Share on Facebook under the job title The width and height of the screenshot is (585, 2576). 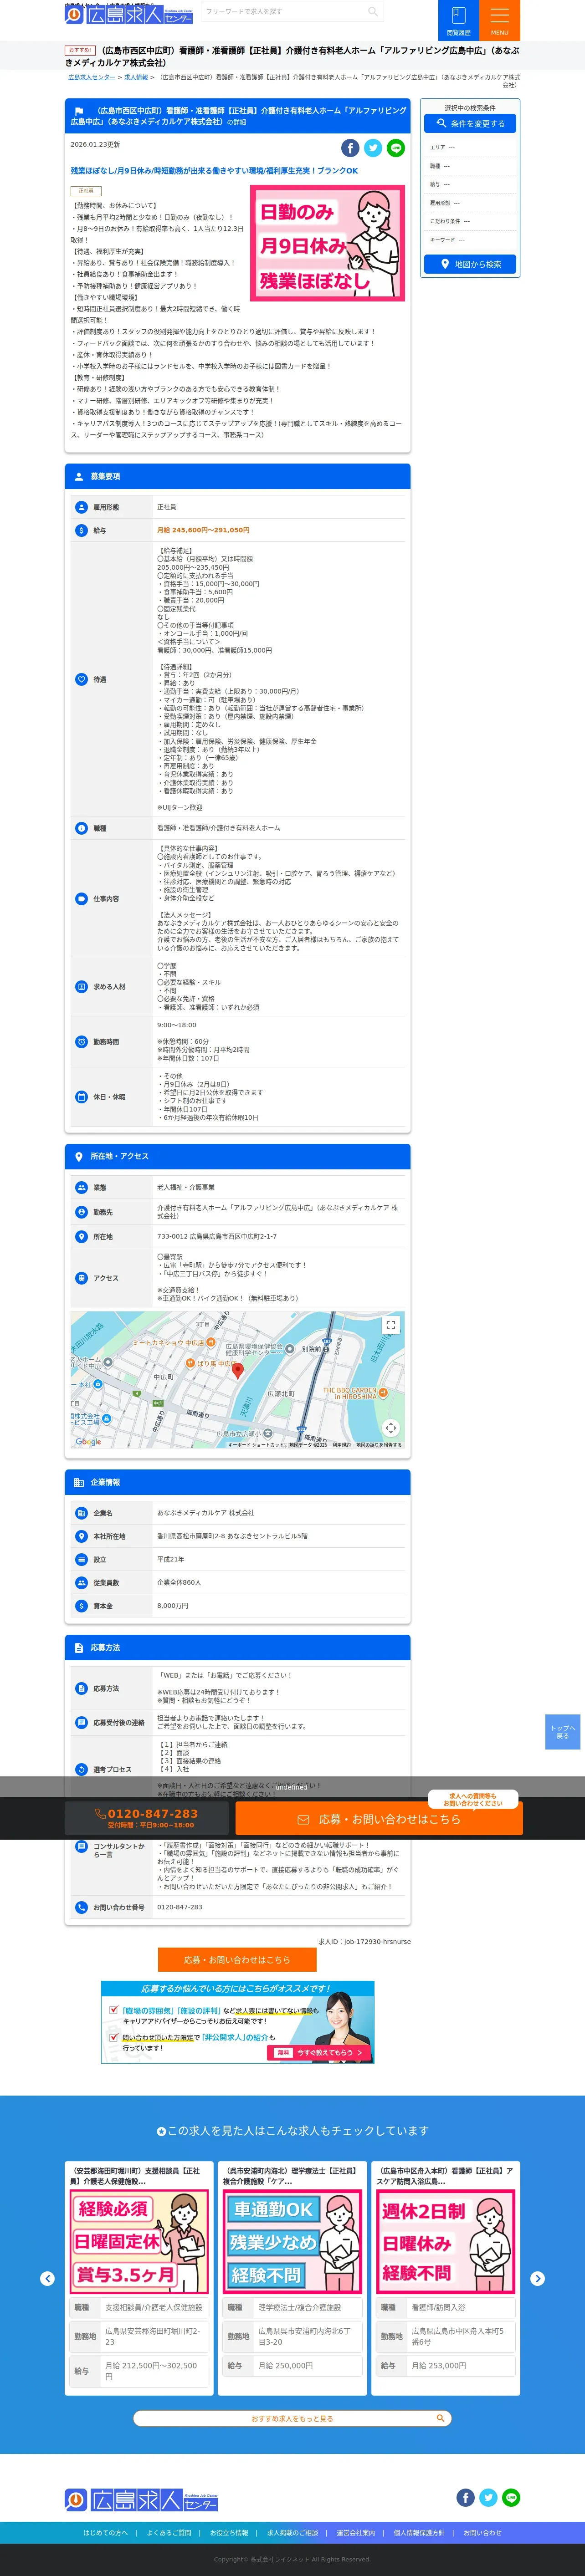(351, 148)
